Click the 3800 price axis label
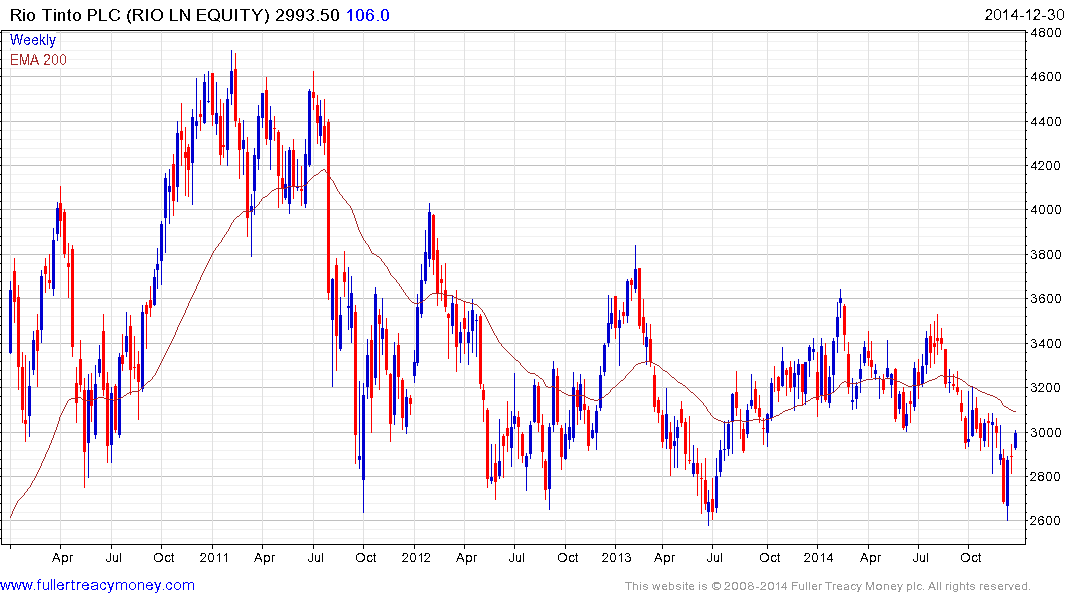Viewport: 1075px width, 600px height. [x=1046, y=254]
